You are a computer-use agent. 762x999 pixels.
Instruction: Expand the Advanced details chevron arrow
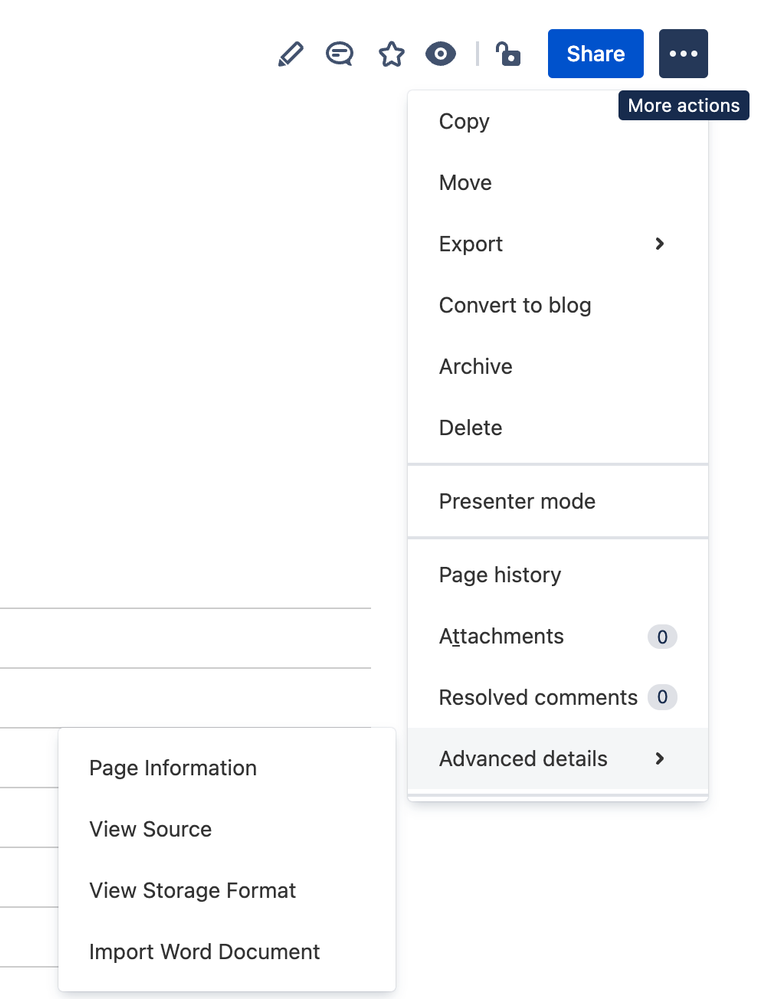[659, 759]
